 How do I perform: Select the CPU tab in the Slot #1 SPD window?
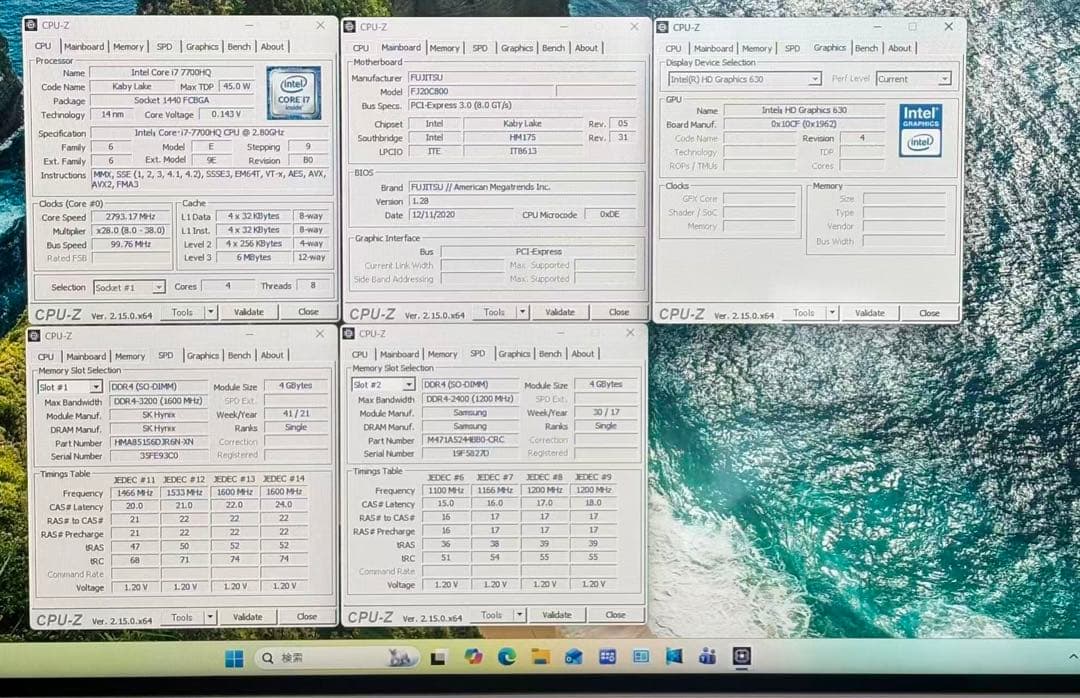point(45,356)
